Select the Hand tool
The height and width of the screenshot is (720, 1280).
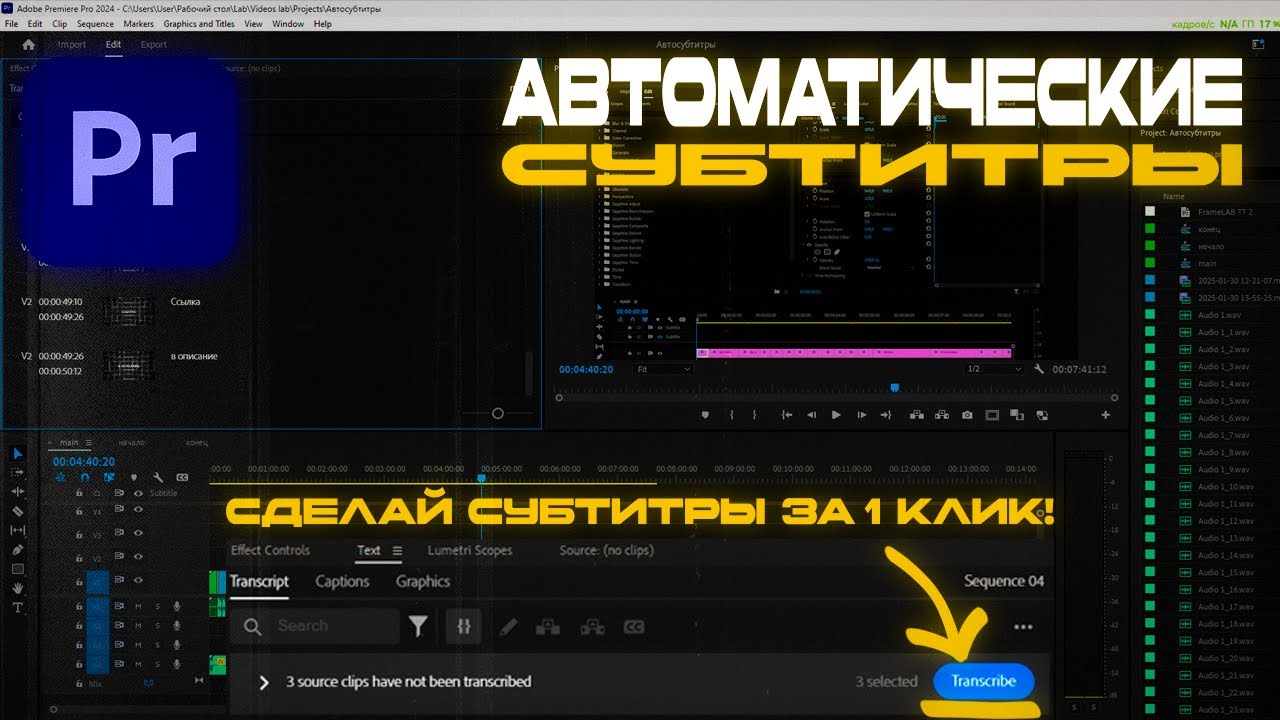click(18, 588)
